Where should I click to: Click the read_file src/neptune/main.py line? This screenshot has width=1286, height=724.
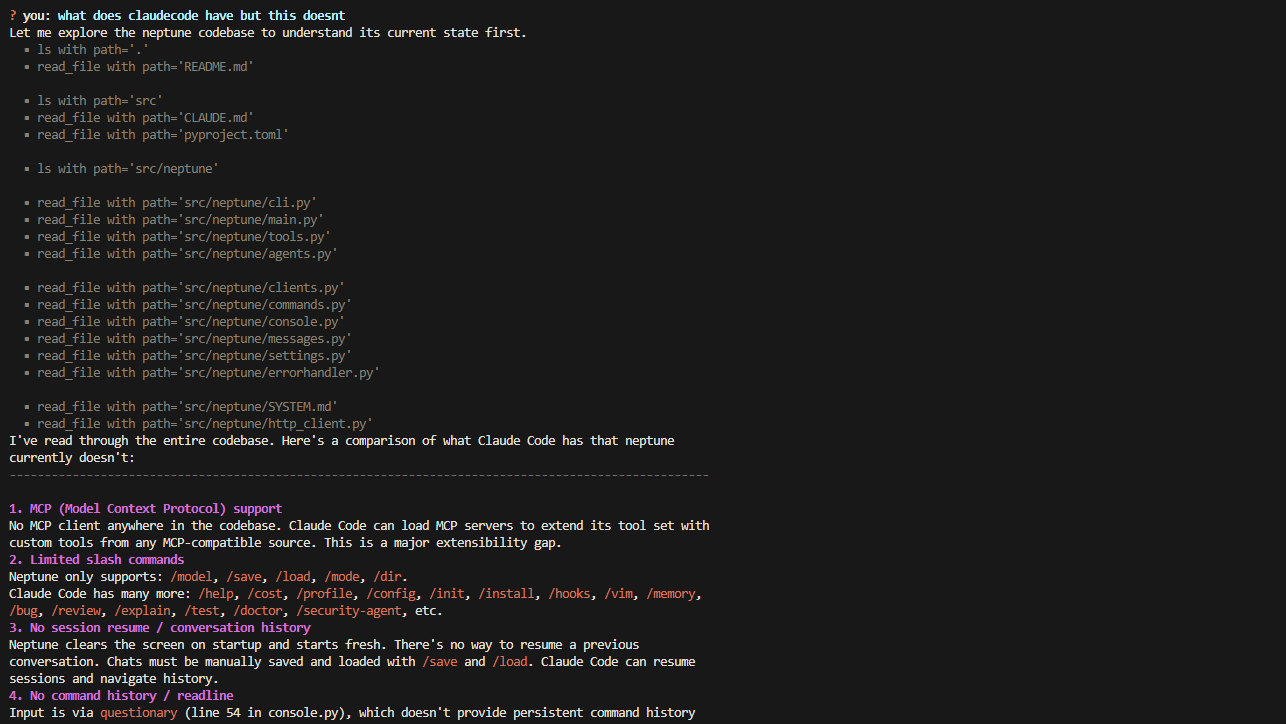point(181,219)
